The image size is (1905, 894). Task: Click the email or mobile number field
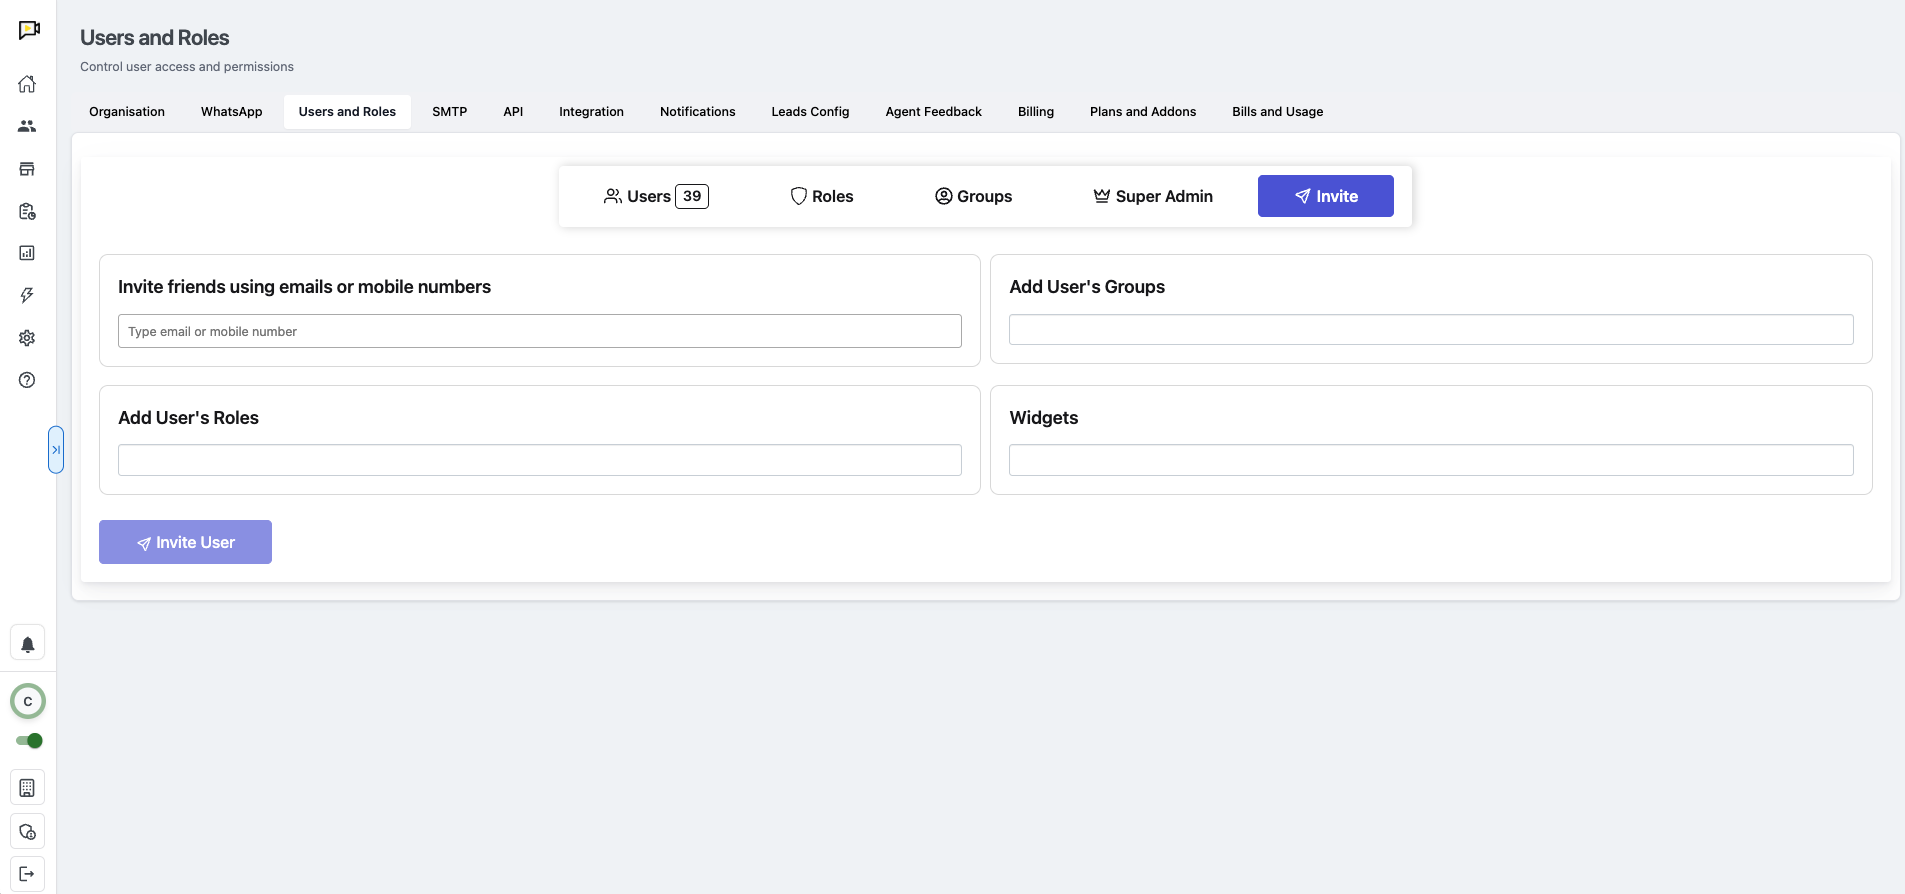(x=539, y=331)
